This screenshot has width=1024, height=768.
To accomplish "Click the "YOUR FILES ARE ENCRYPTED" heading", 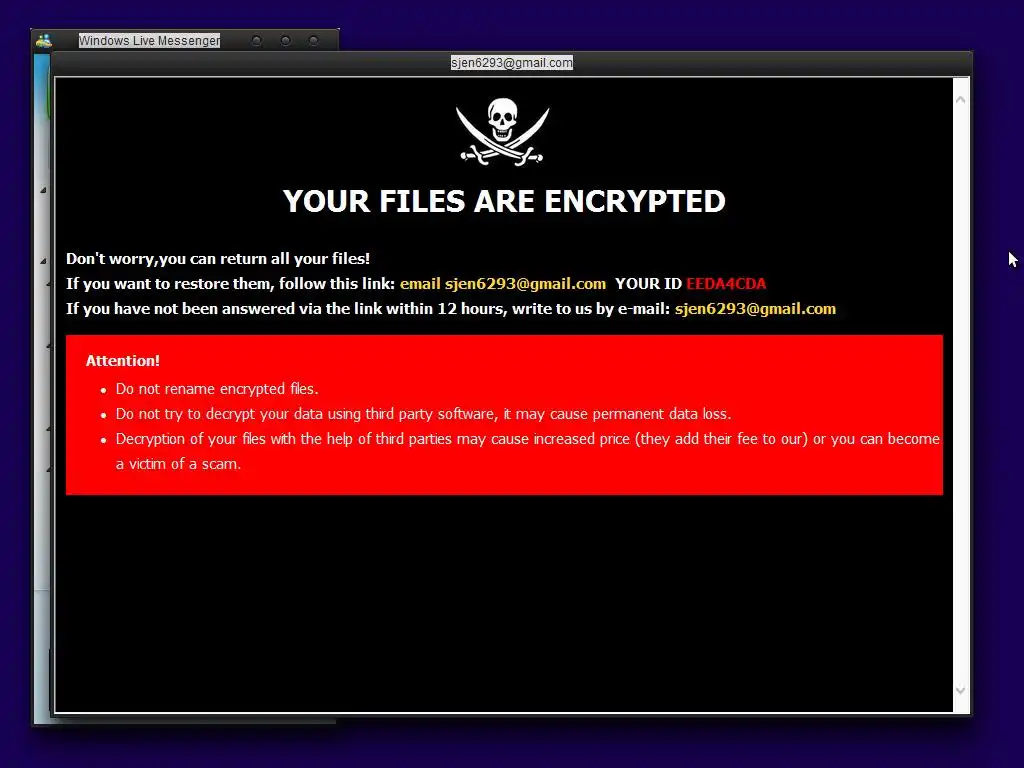I will point(504,201).
